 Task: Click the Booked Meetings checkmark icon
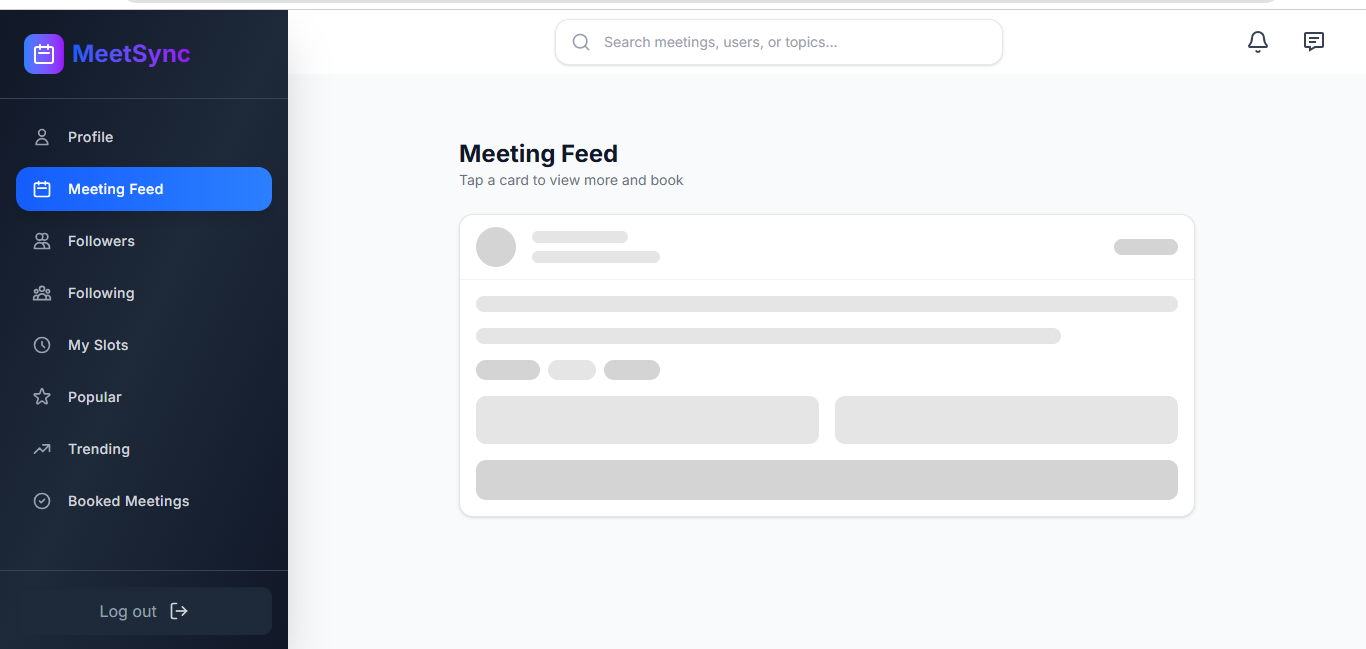(x=42, y=501)
